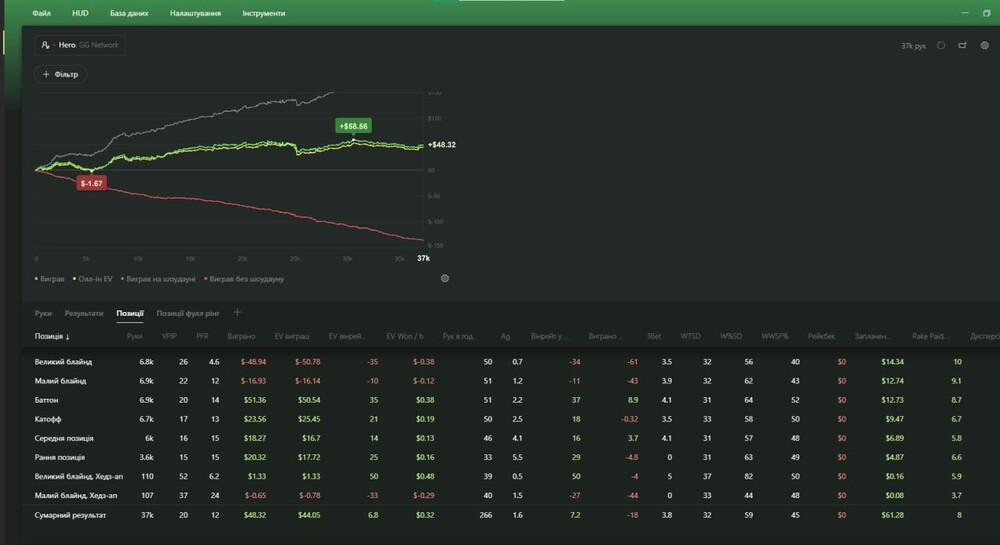Switch to the Результати tab
The width and height of the screenshot is (1000, 545).
click(x=84, y=313)
